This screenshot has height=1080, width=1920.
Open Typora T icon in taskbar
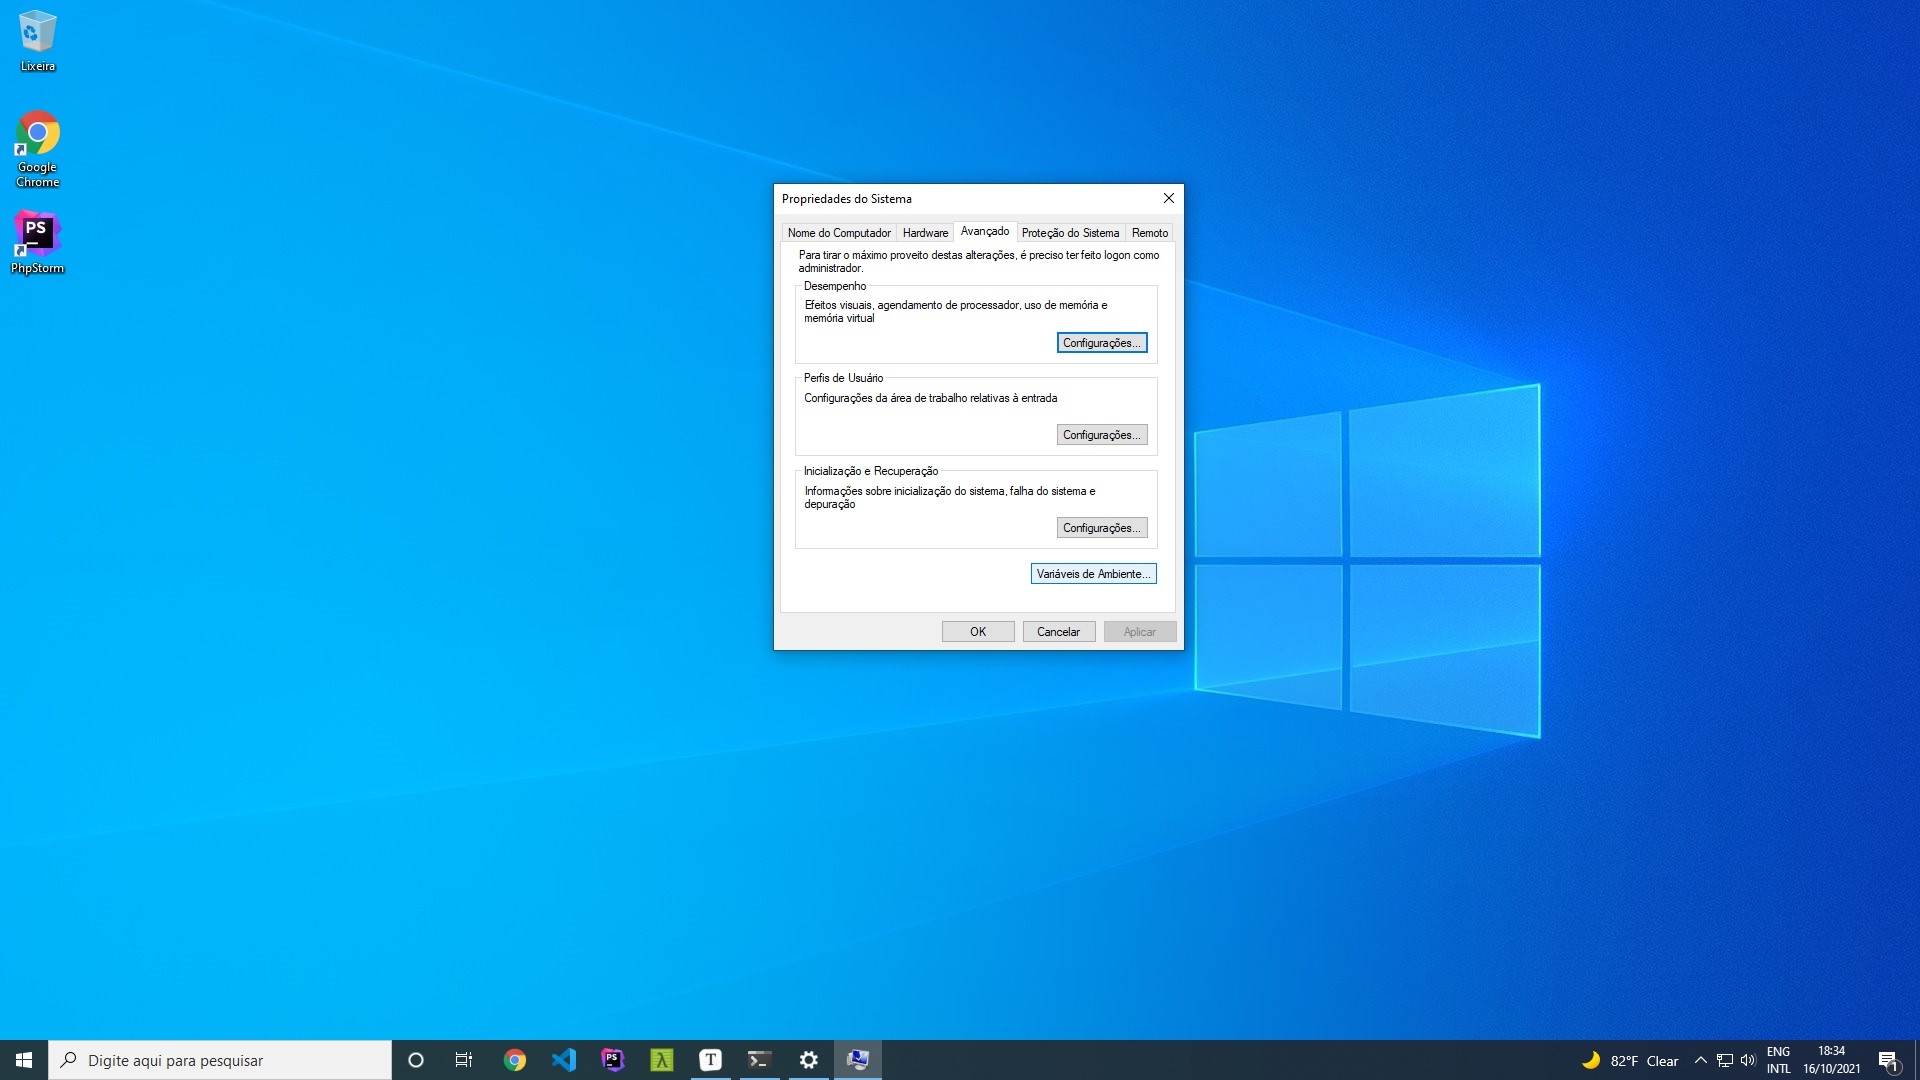click(710, 1060)
